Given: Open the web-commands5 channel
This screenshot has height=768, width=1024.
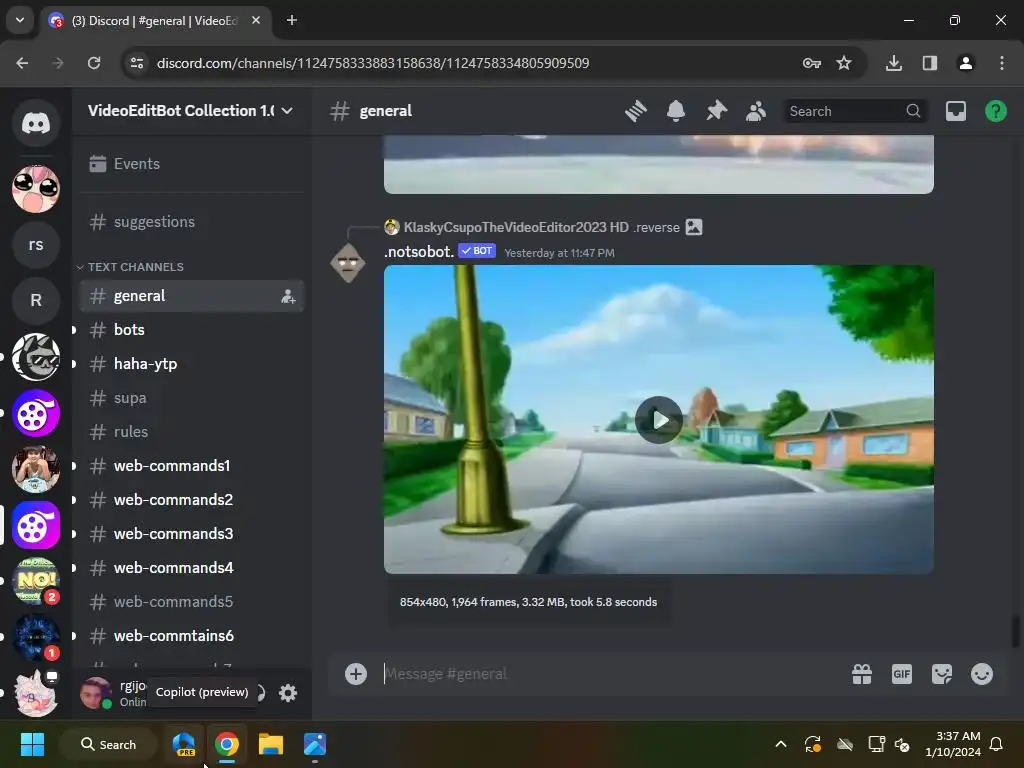Looking at the screenshot, I should [191, 601].
